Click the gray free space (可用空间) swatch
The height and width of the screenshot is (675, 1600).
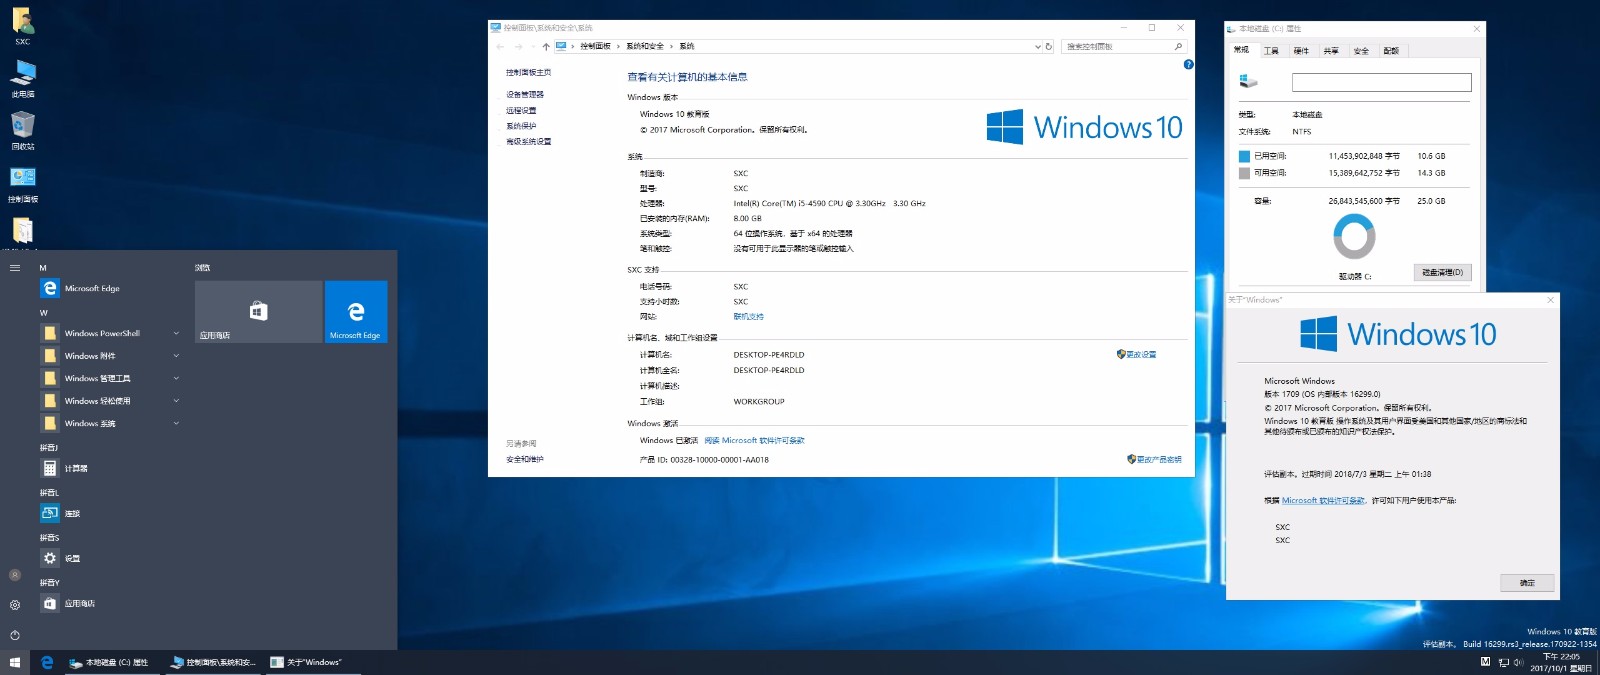(x=1244, y=173)
